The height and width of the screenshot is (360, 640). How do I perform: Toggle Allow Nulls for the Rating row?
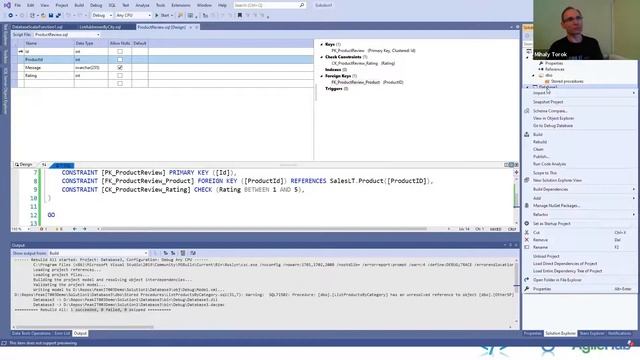[x=120, y=76]
